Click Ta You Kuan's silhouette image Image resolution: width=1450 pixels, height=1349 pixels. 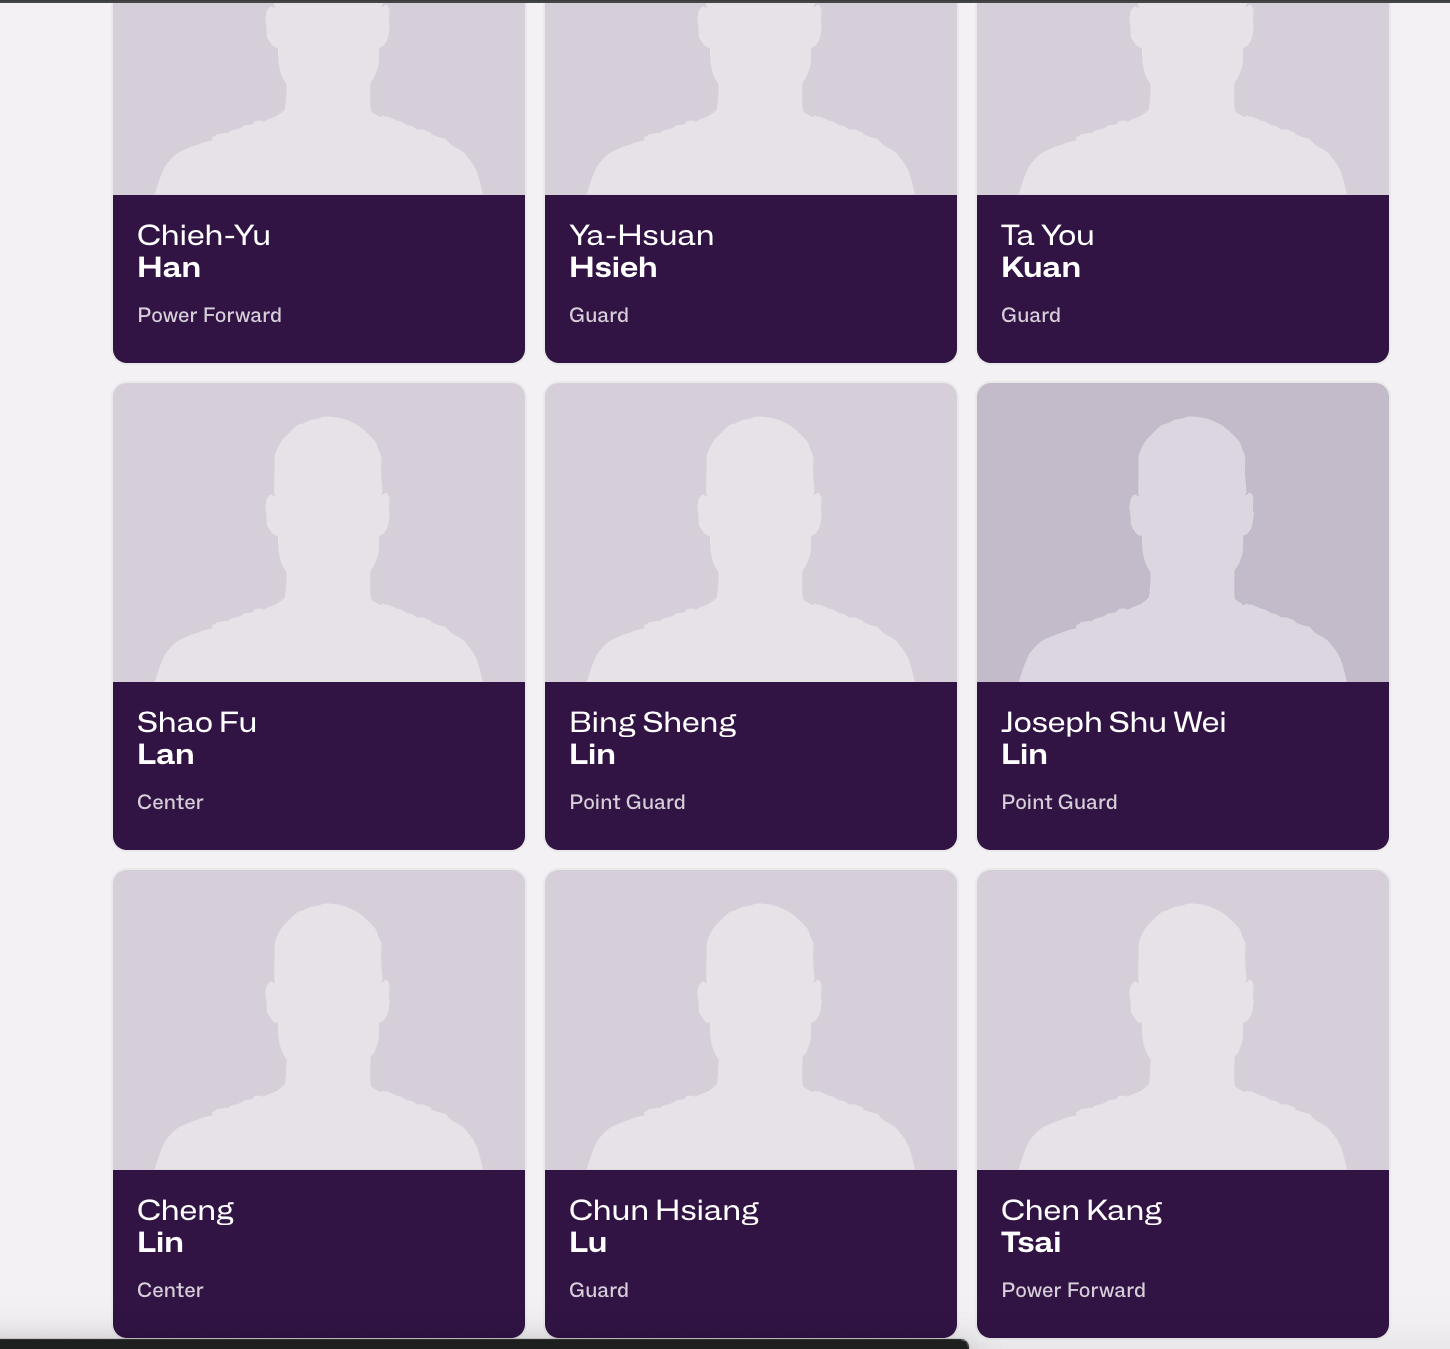click(x=1183, y=97)
